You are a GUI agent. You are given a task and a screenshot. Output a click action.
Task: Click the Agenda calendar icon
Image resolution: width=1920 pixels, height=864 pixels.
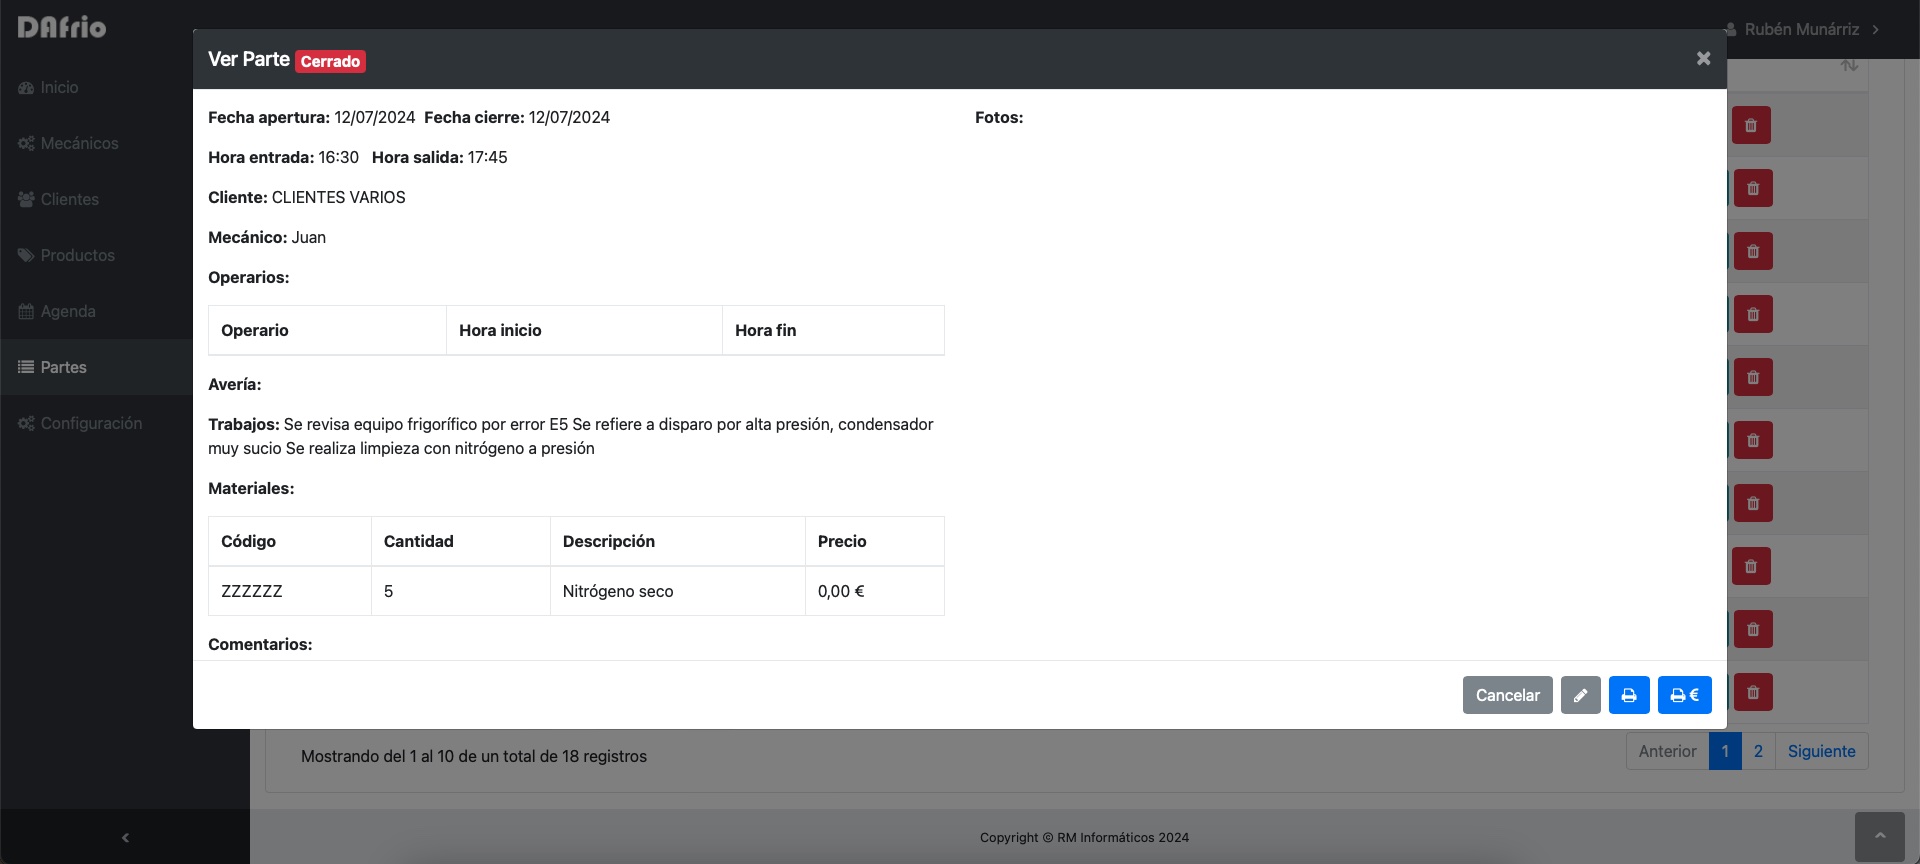(x=26, y=312)
